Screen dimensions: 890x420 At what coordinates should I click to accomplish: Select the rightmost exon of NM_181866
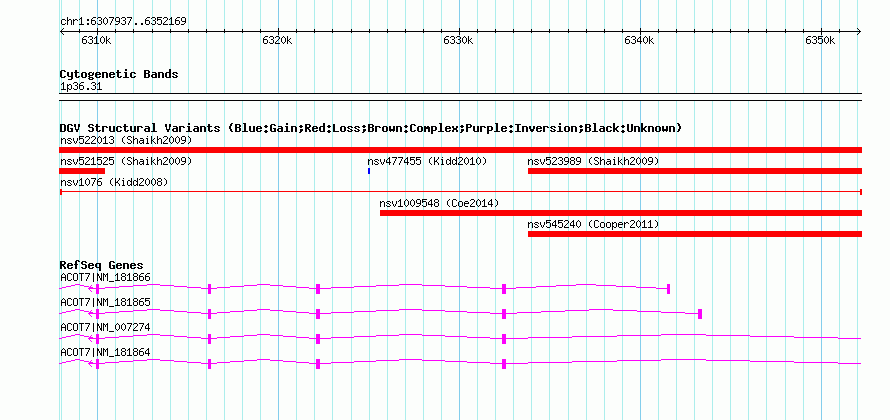pos(669,289)
